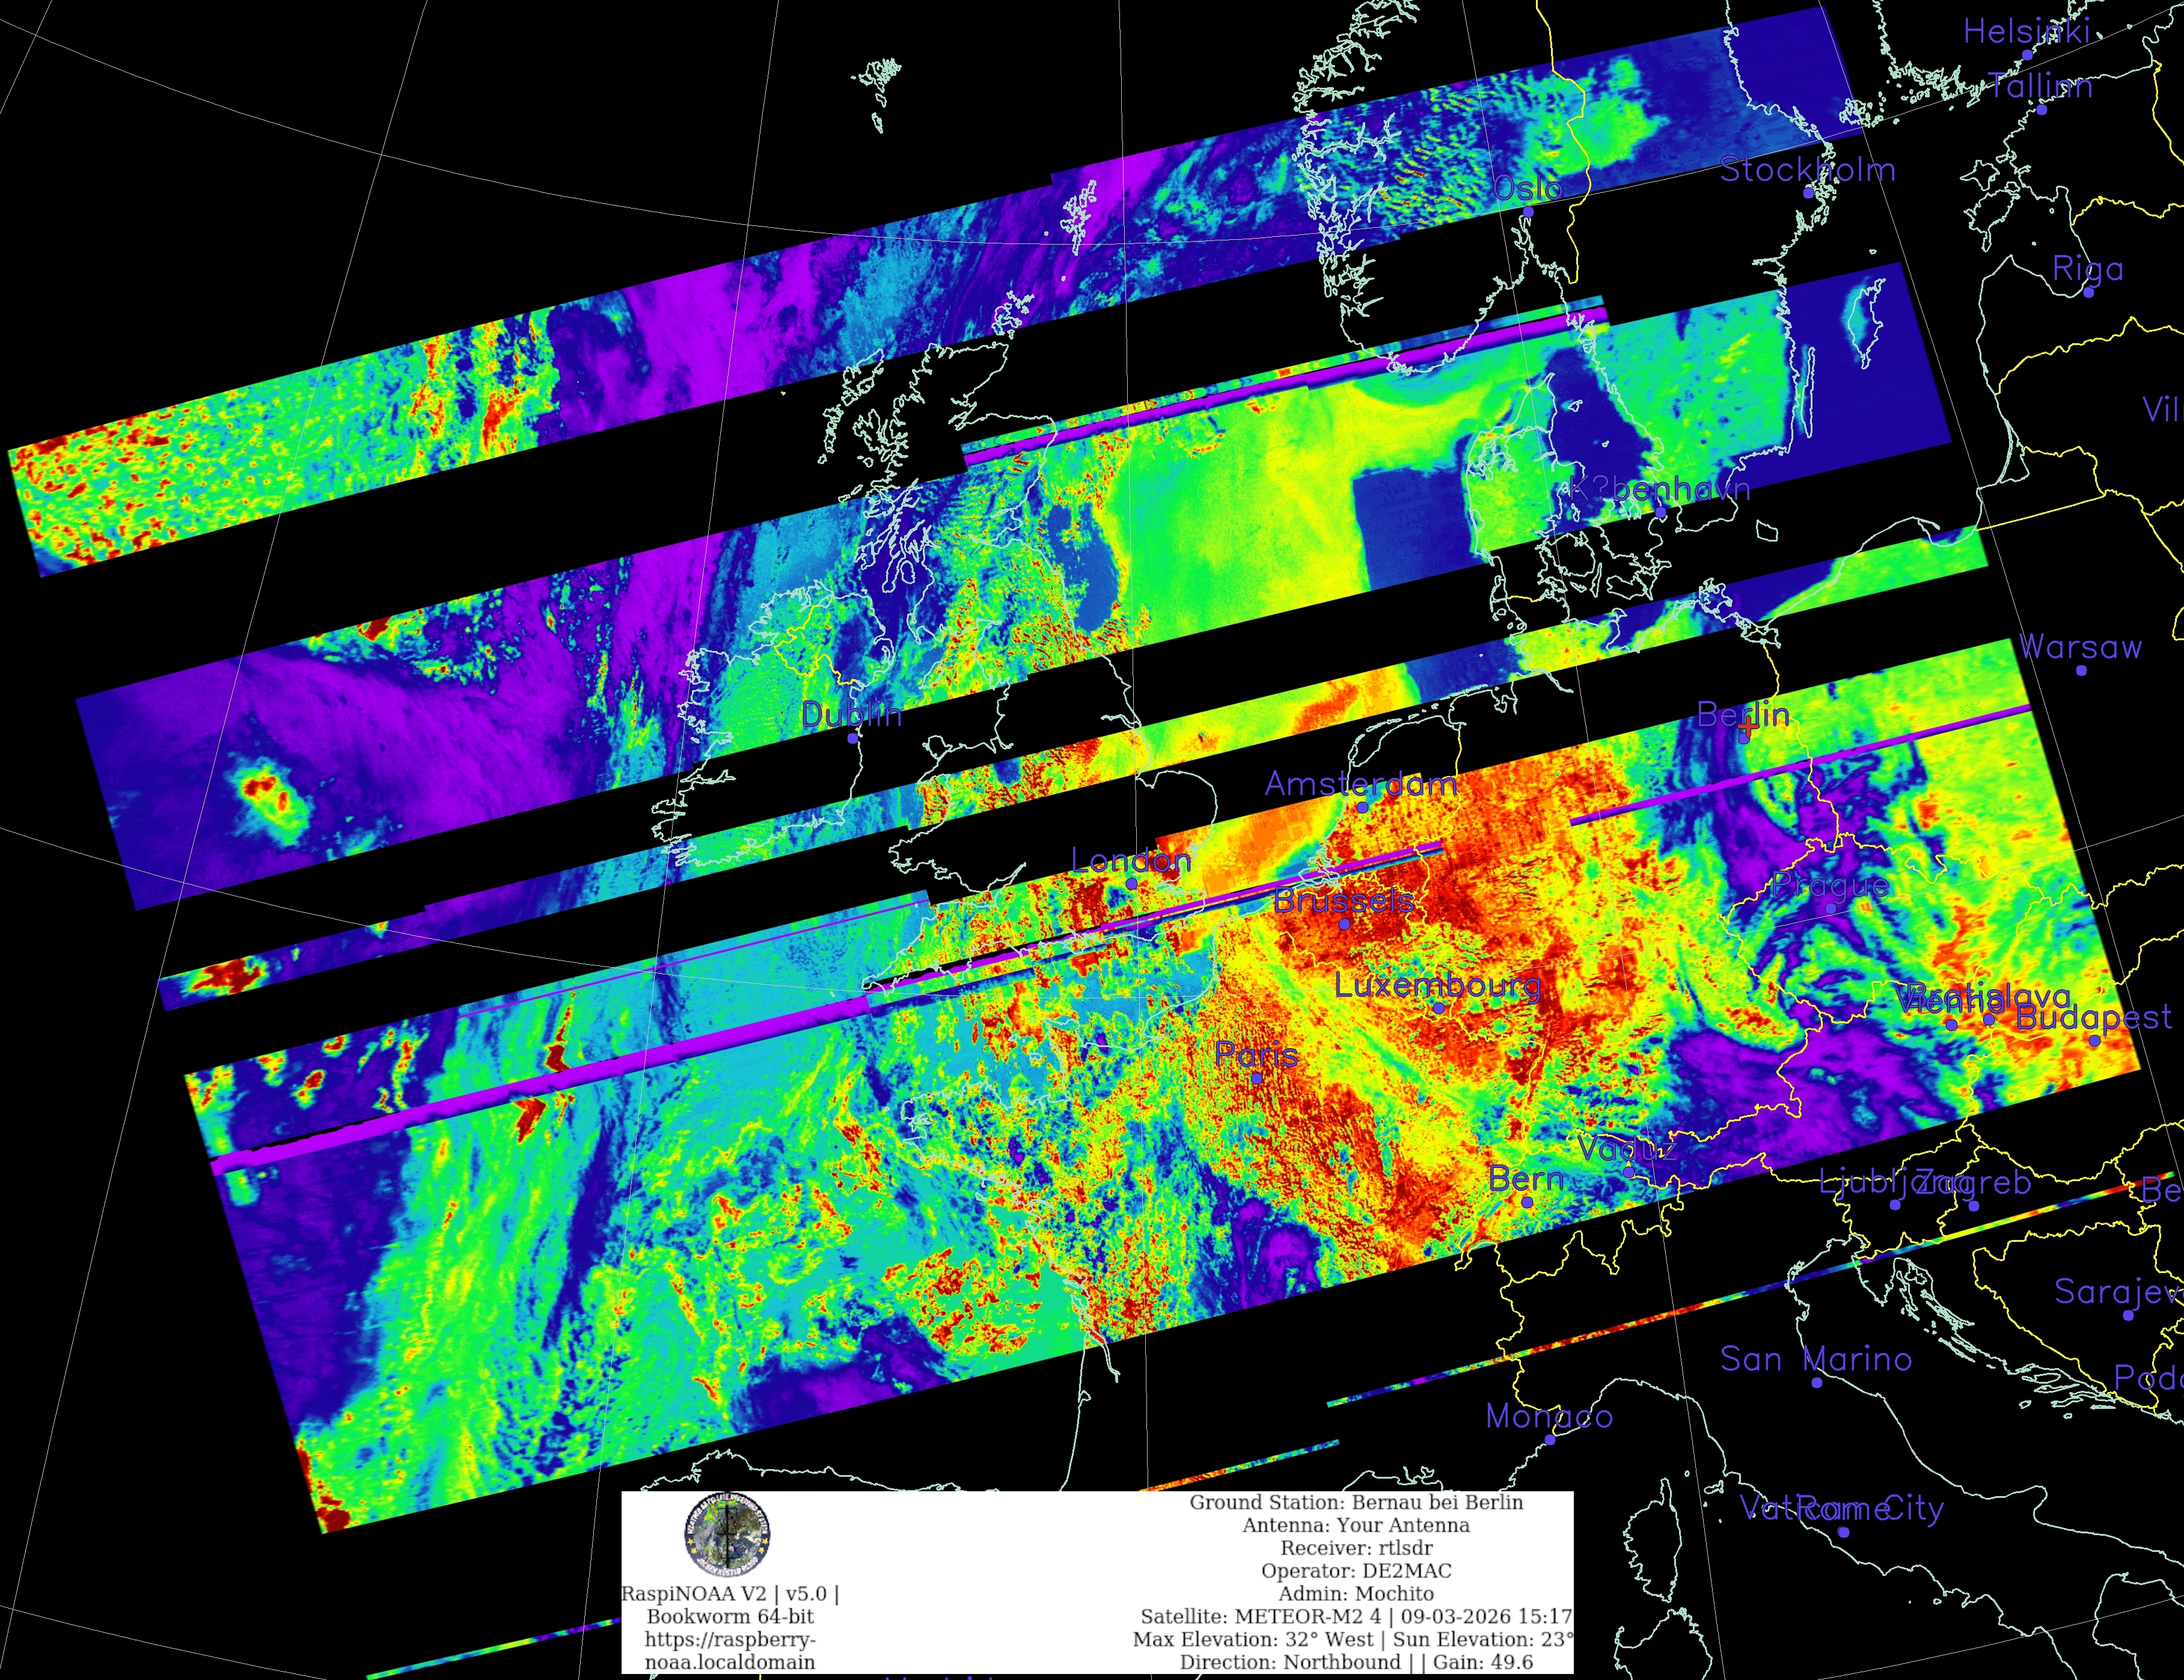Click the Paris city marker dot
Image resolution: width=2184 pixels, height=1680 pixels.
[1257, 1078]
